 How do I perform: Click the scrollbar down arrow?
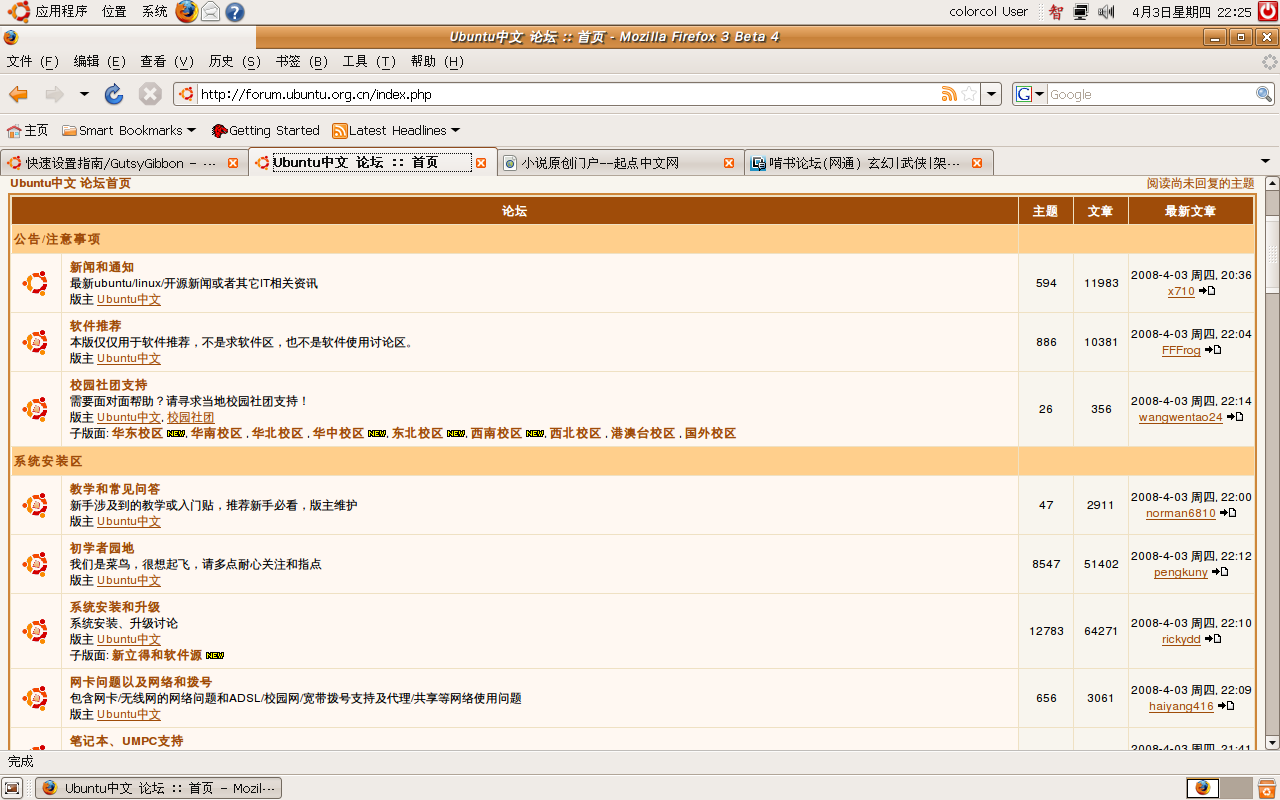(1272, 743)
